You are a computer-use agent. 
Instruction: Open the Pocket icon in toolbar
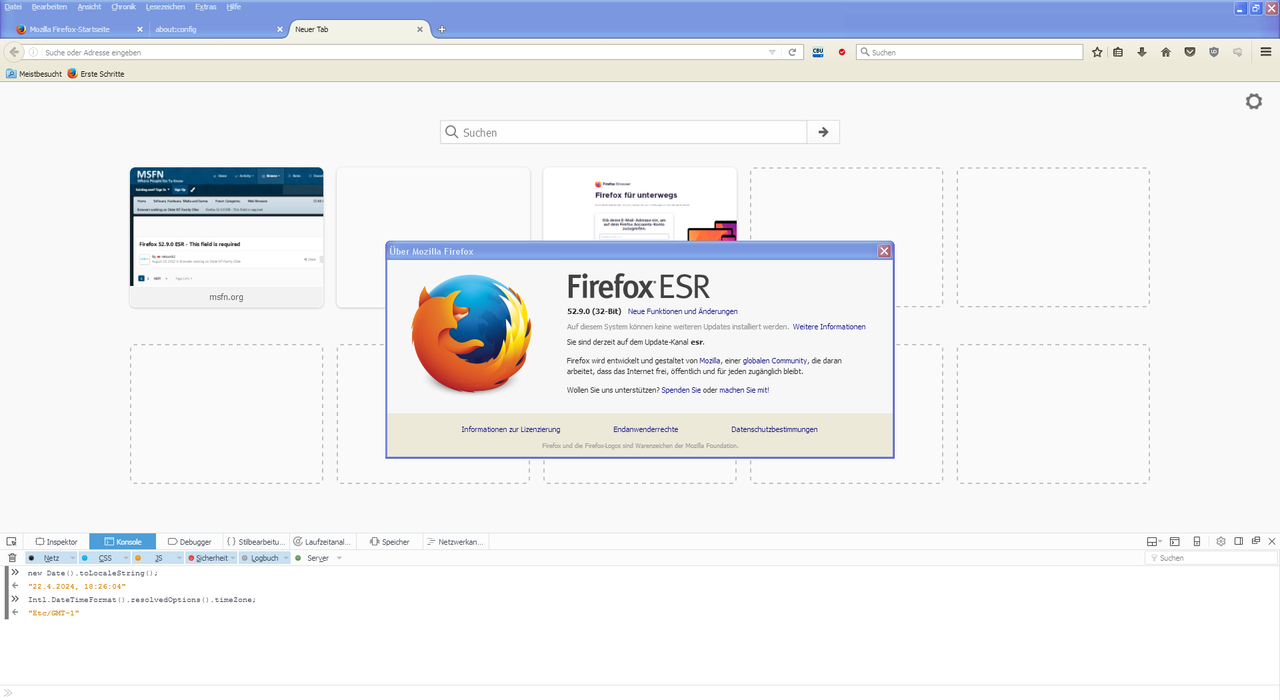(x=1190, y=52)
